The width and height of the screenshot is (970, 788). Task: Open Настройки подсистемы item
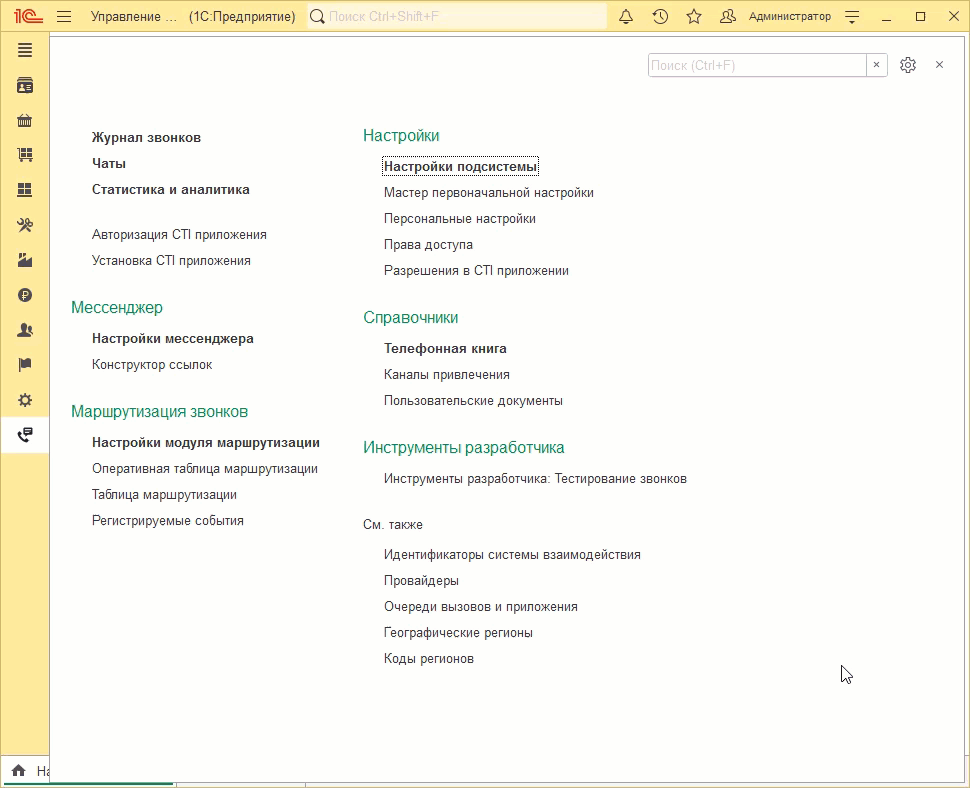click(x=460, y=167)
